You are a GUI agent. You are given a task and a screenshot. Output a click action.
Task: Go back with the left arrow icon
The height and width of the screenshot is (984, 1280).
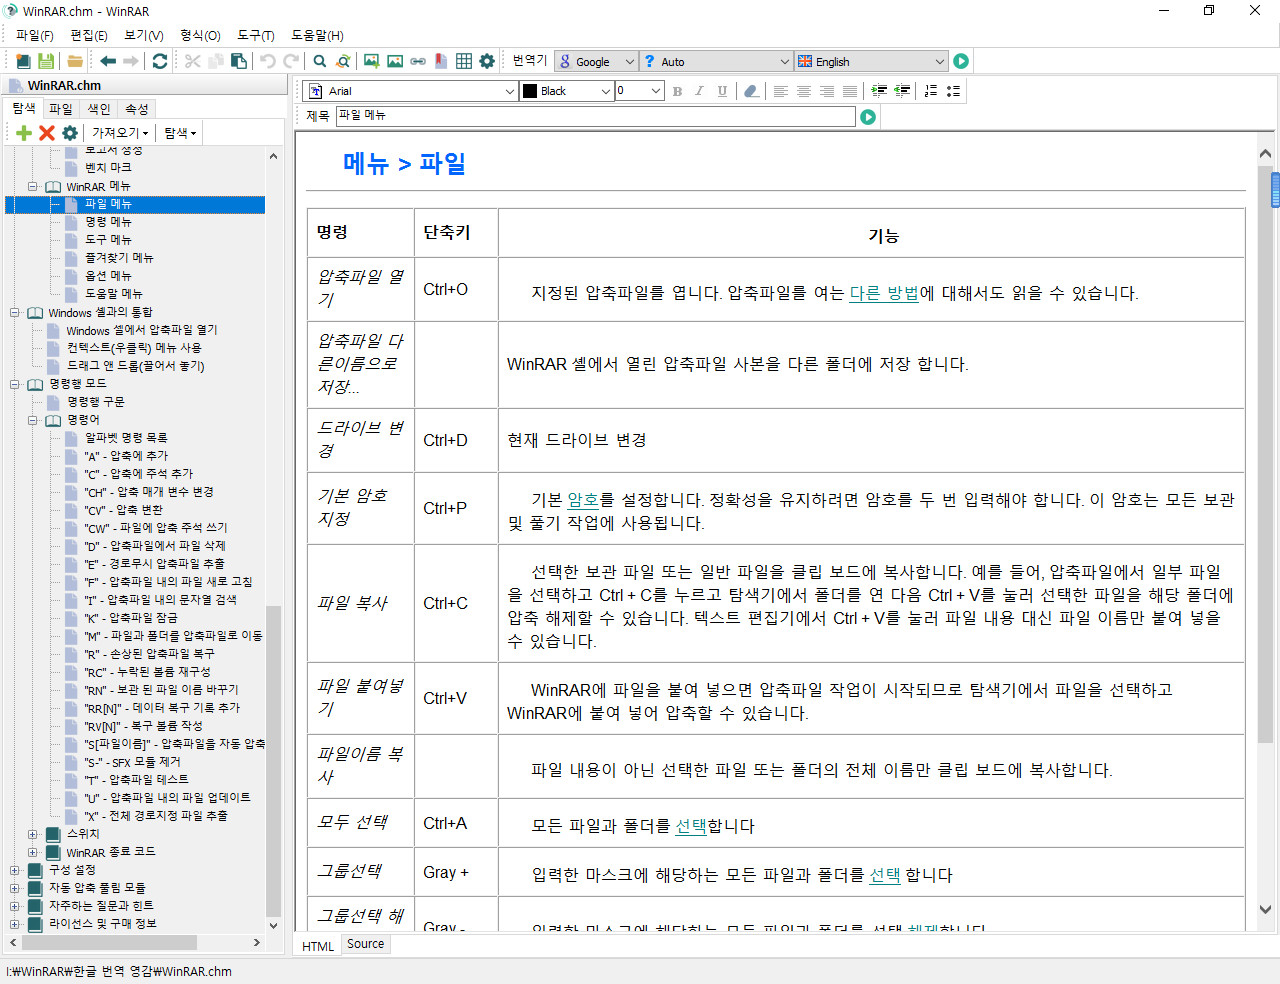click(x=108, y=61)
